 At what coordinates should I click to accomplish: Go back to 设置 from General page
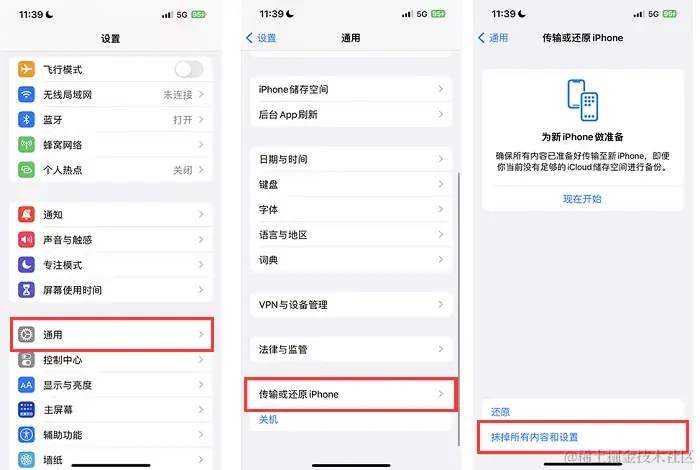point(262,38)
